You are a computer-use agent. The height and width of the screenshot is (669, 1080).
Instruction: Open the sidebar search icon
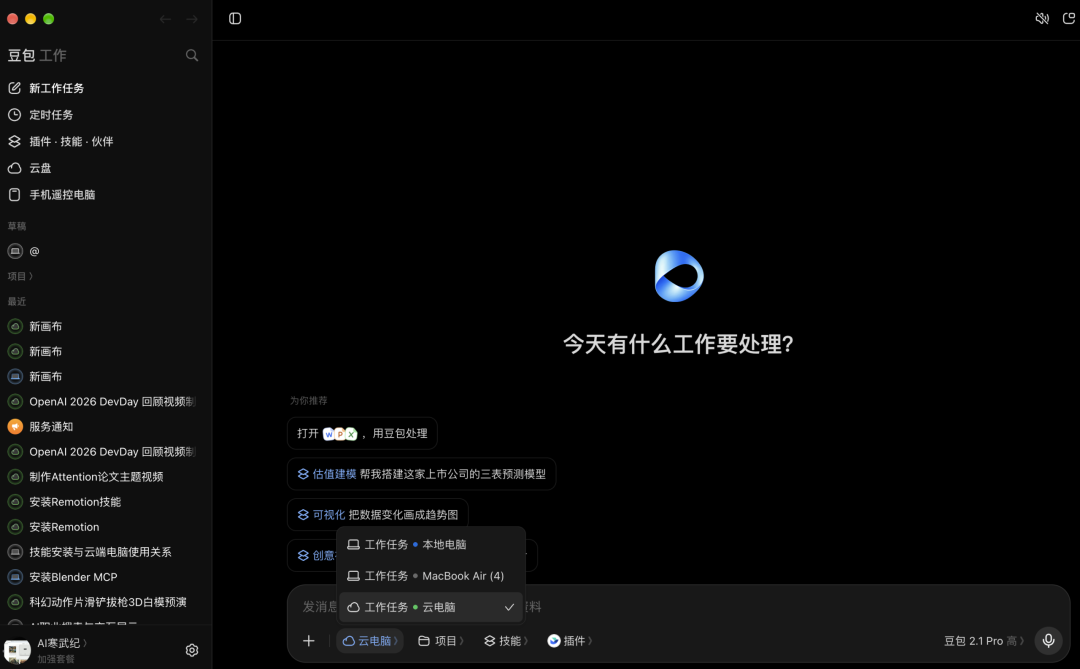pos(191,55)
